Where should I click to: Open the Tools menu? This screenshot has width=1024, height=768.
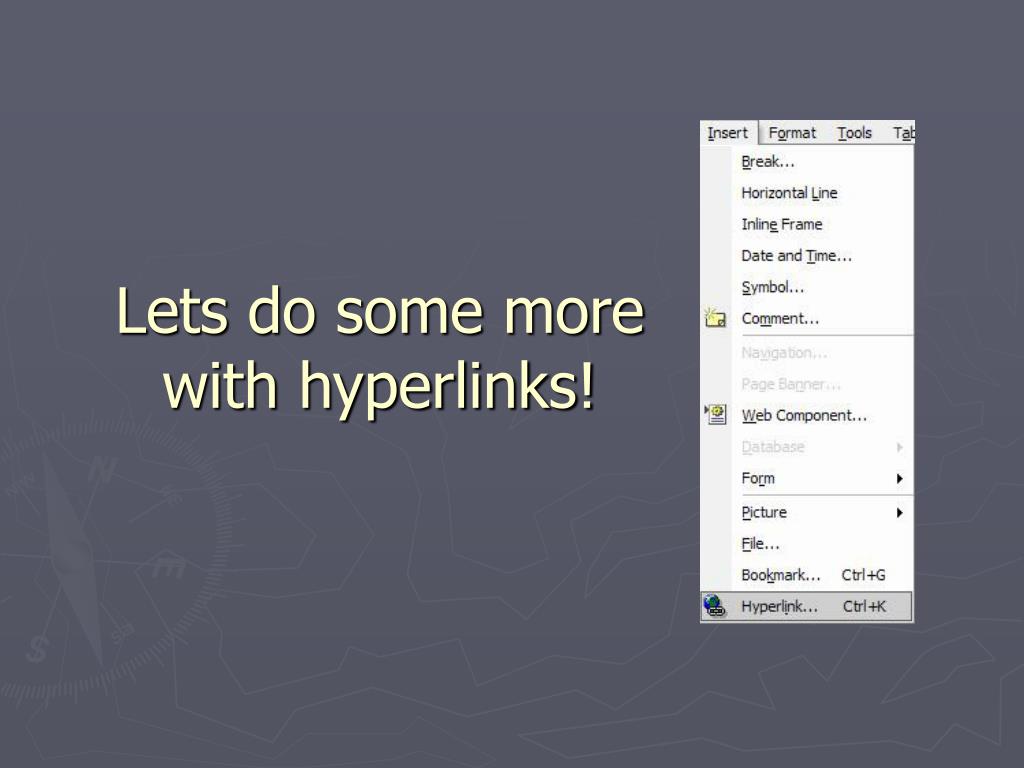(x=854, y=133)
